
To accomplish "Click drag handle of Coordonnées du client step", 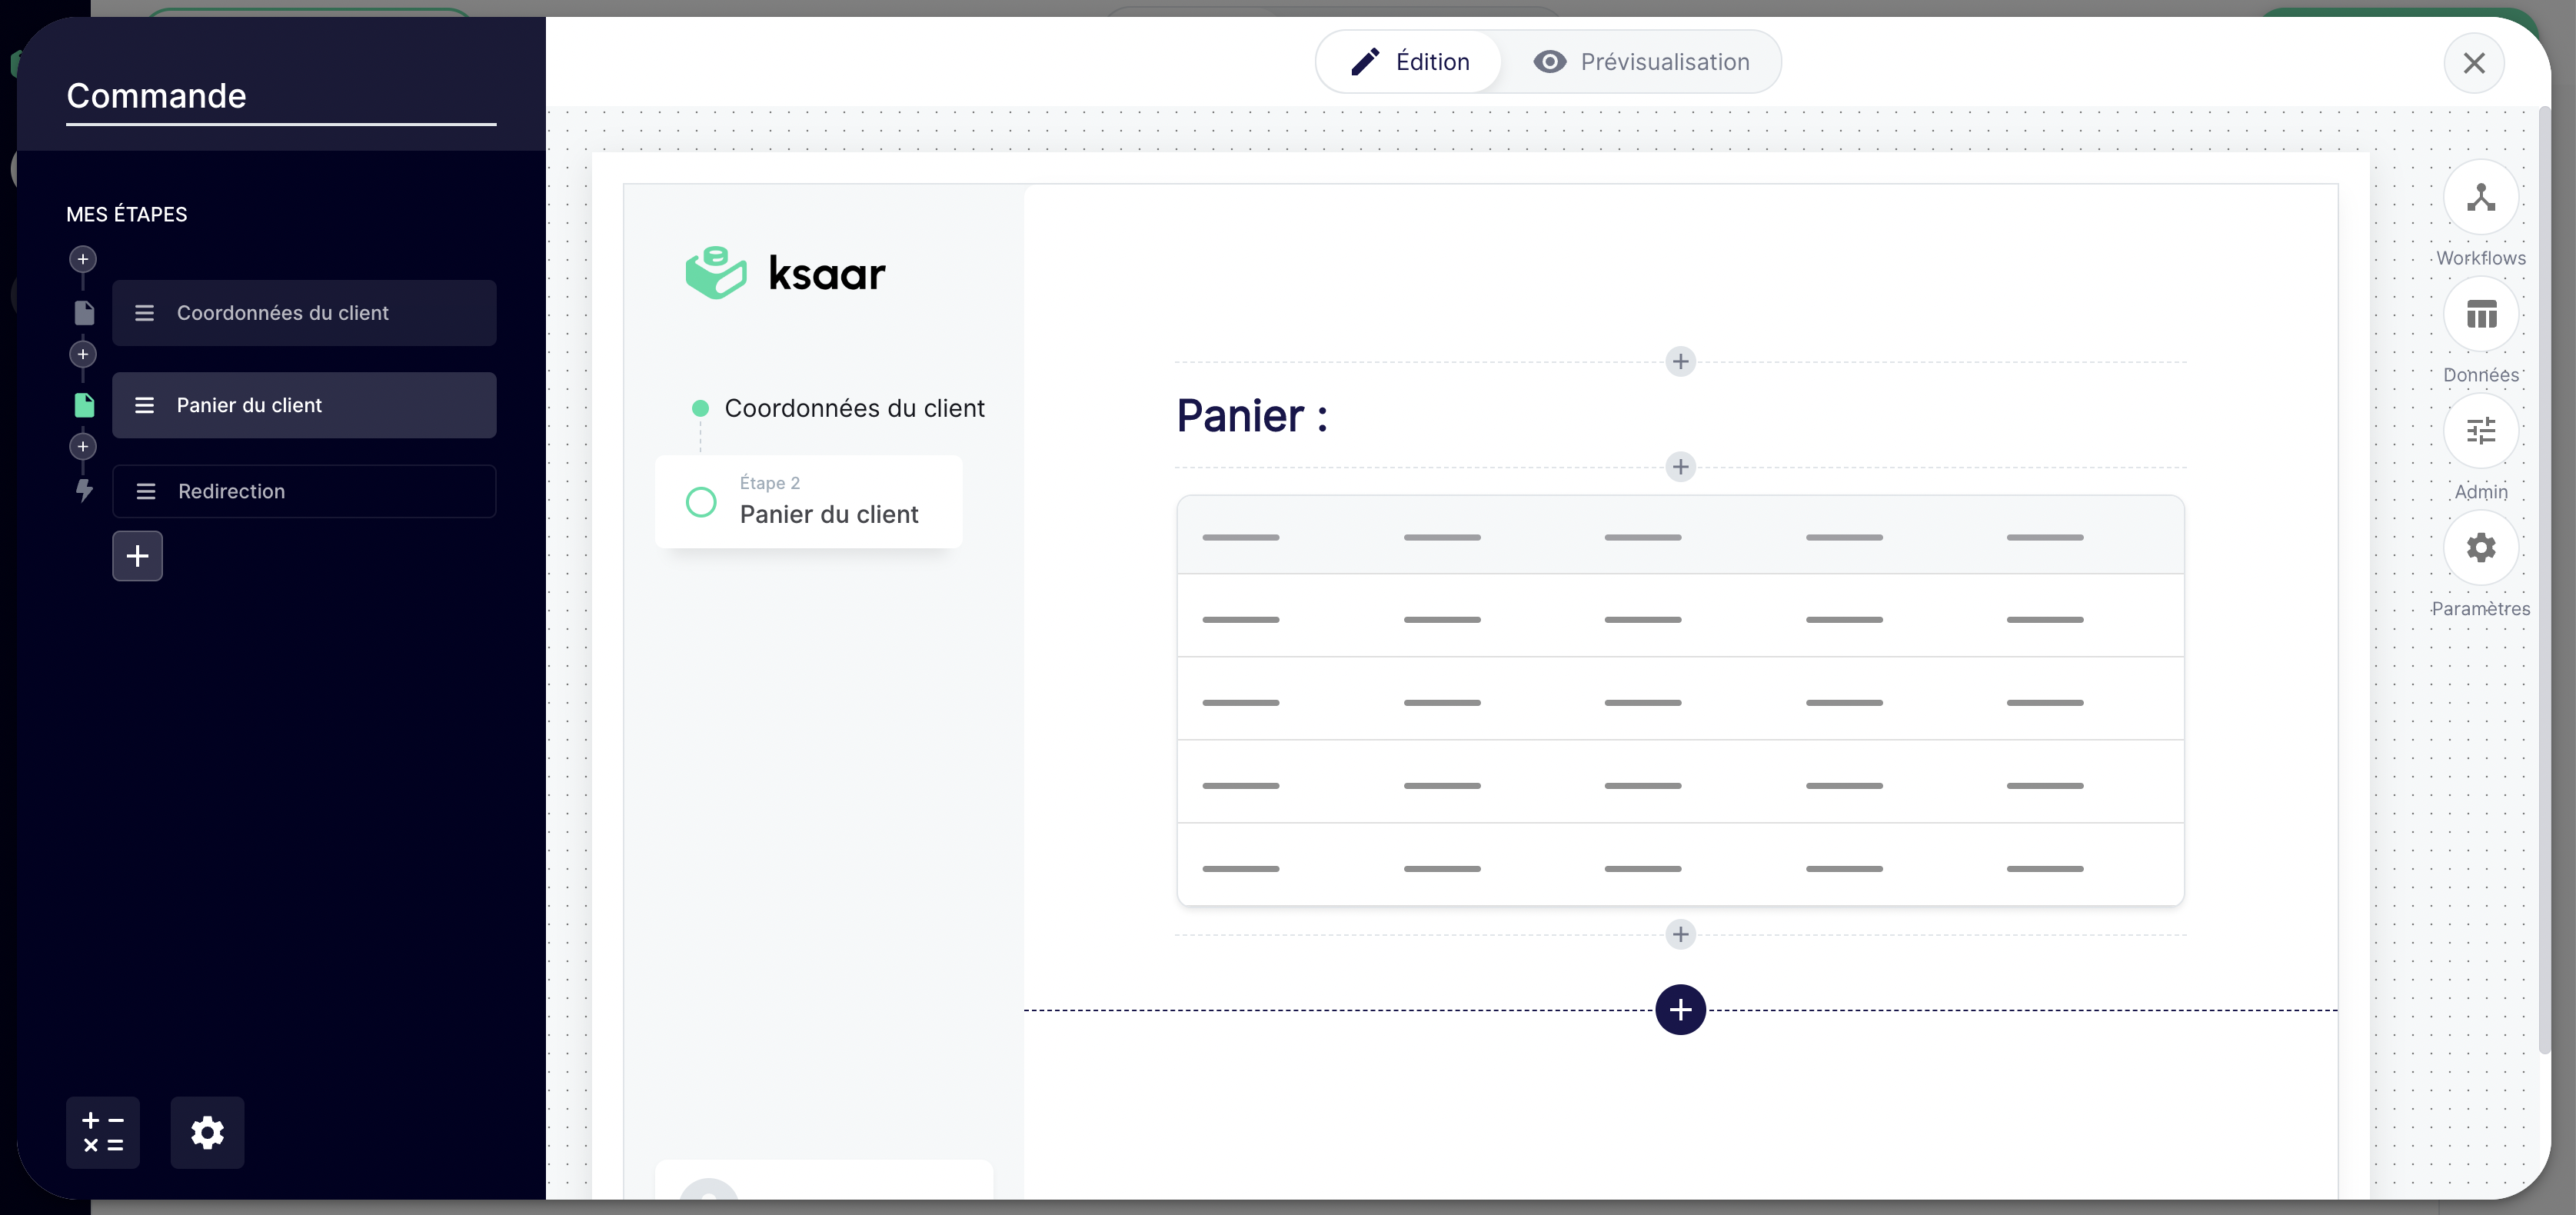I will (x=144, y=313).
